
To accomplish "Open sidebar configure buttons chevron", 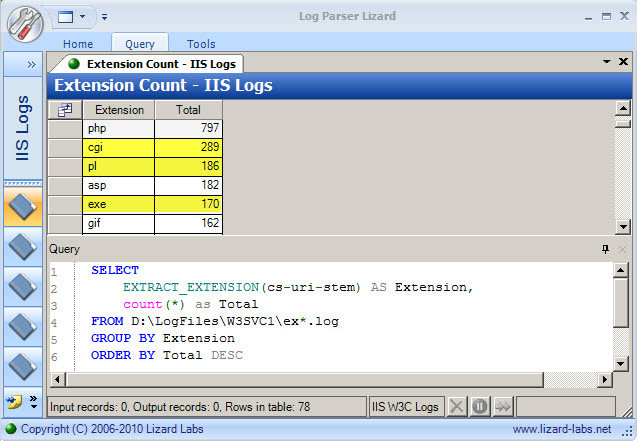I will coord(33,402).
